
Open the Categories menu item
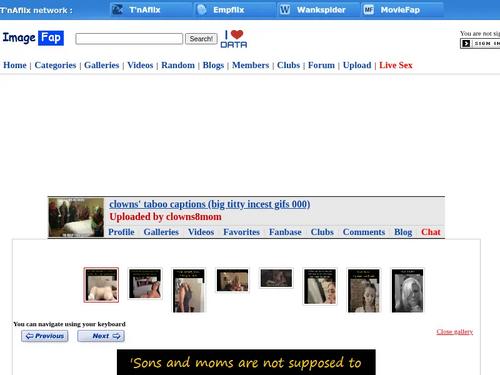click(x=55, y=65)
